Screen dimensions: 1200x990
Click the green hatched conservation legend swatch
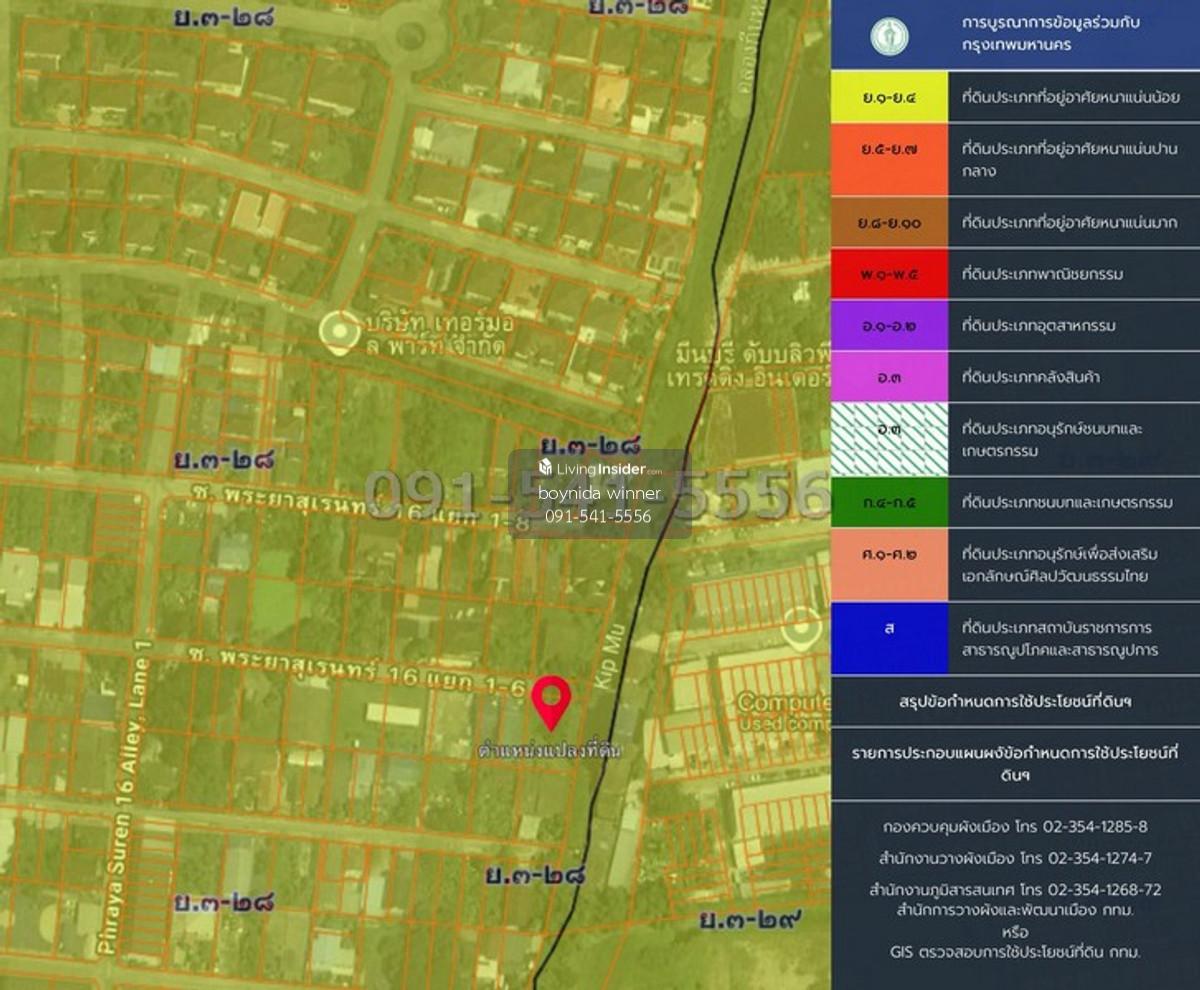889,440
